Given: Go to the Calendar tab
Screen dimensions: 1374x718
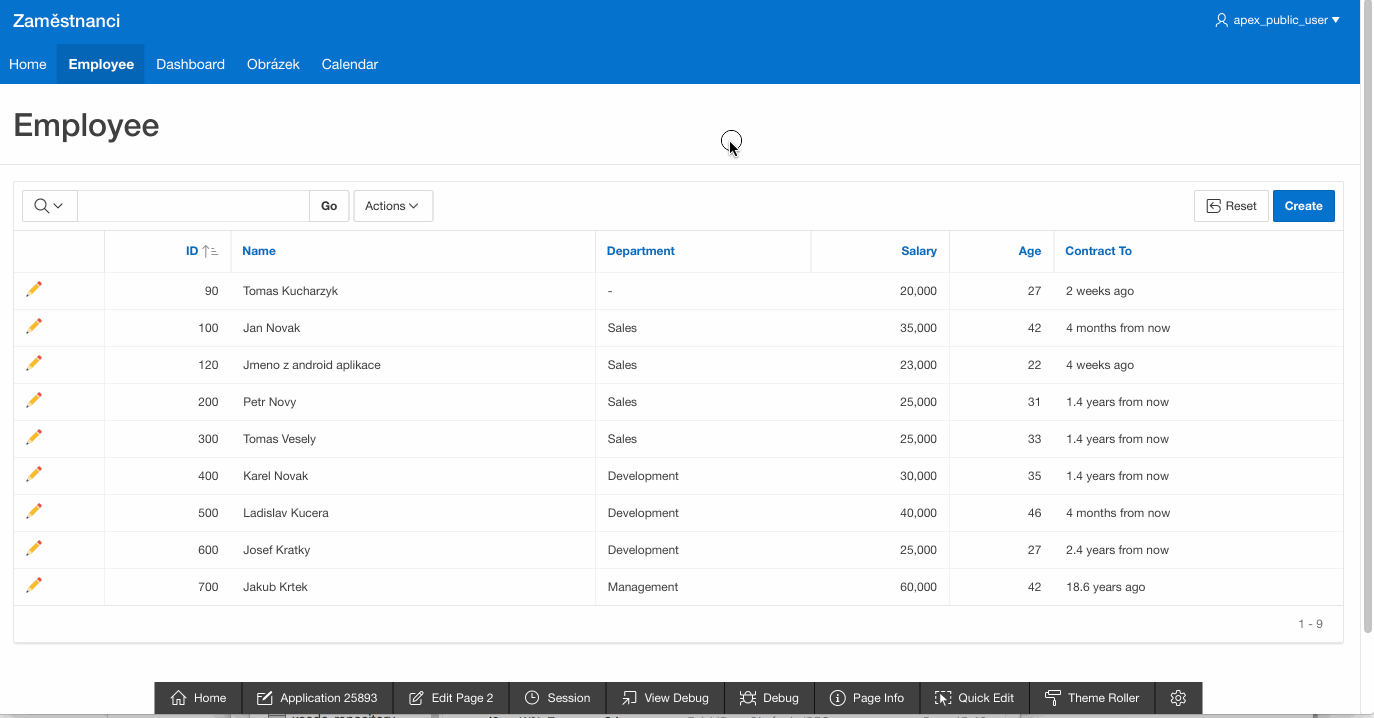Looking at the screenshot, I should [349, 64].
